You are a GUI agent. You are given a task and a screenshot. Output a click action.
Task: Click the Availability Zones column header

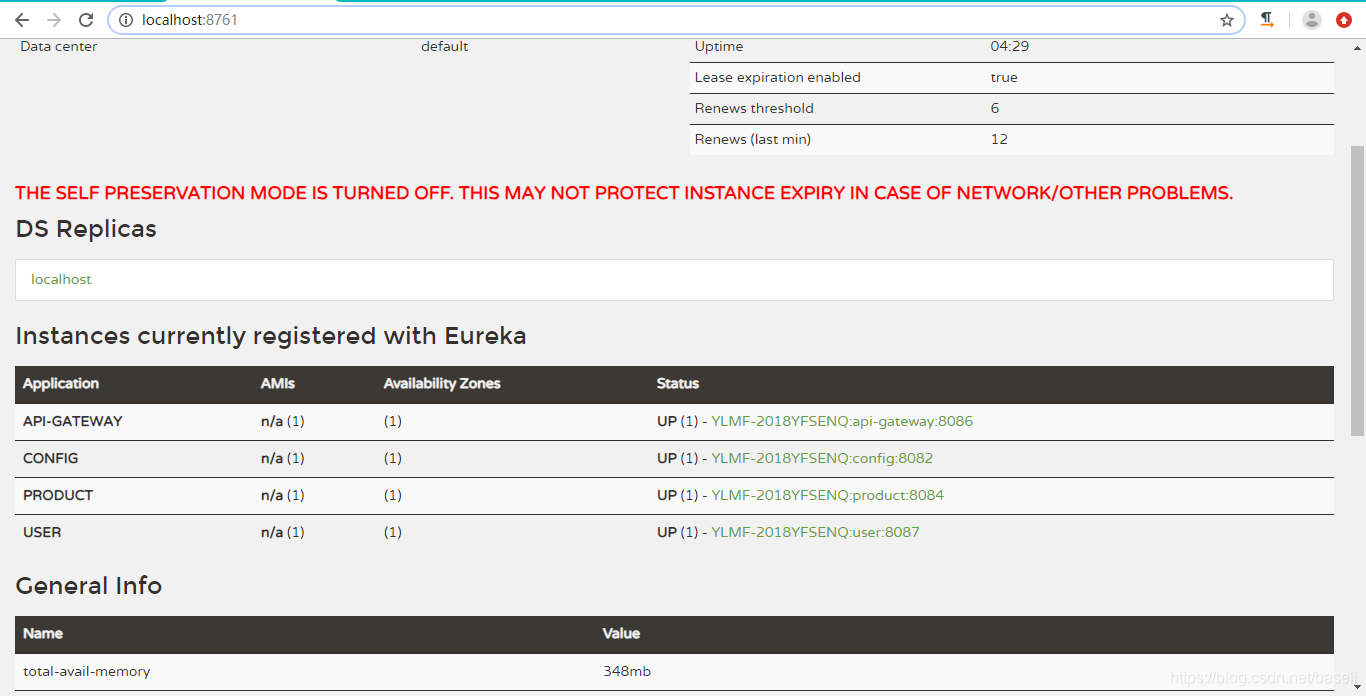pyautogui.click(x=442, y=383)
